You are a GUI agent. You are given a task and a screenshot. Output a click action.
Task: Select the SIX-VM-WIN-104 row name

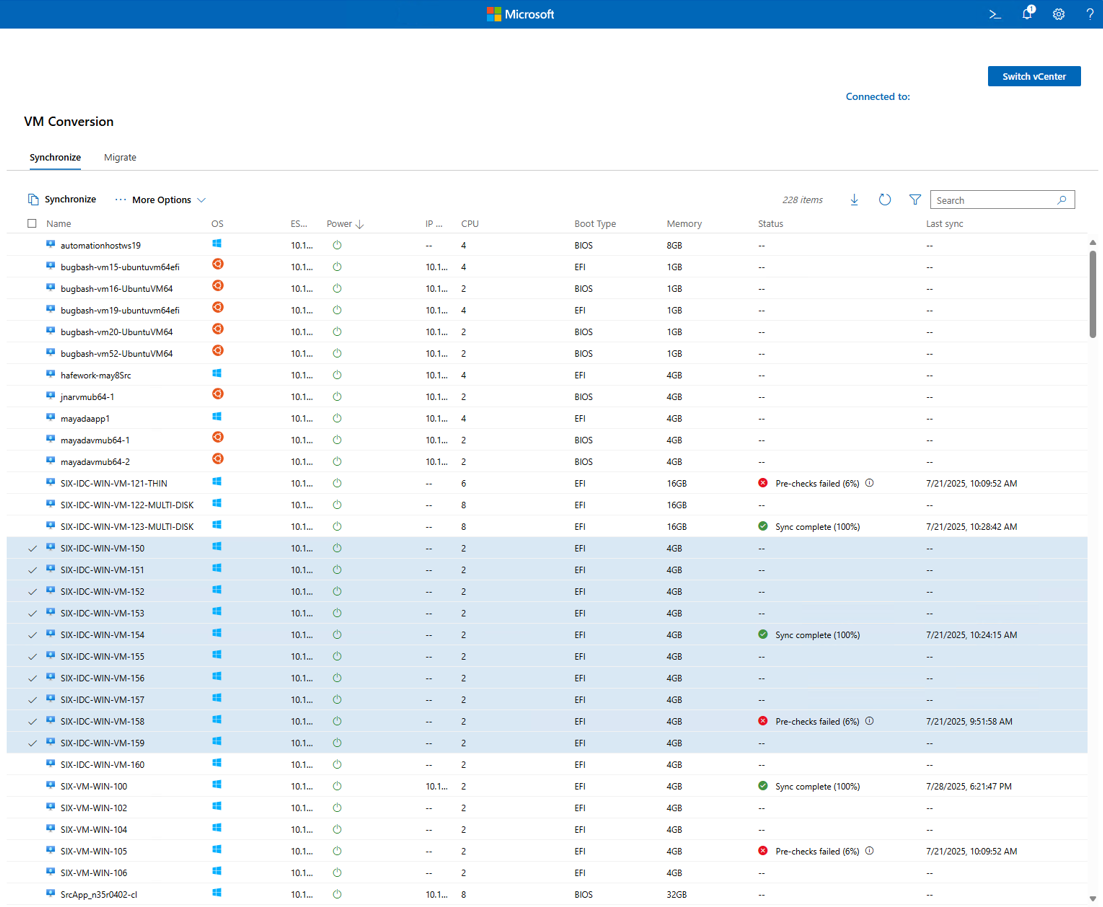[94, 830]
